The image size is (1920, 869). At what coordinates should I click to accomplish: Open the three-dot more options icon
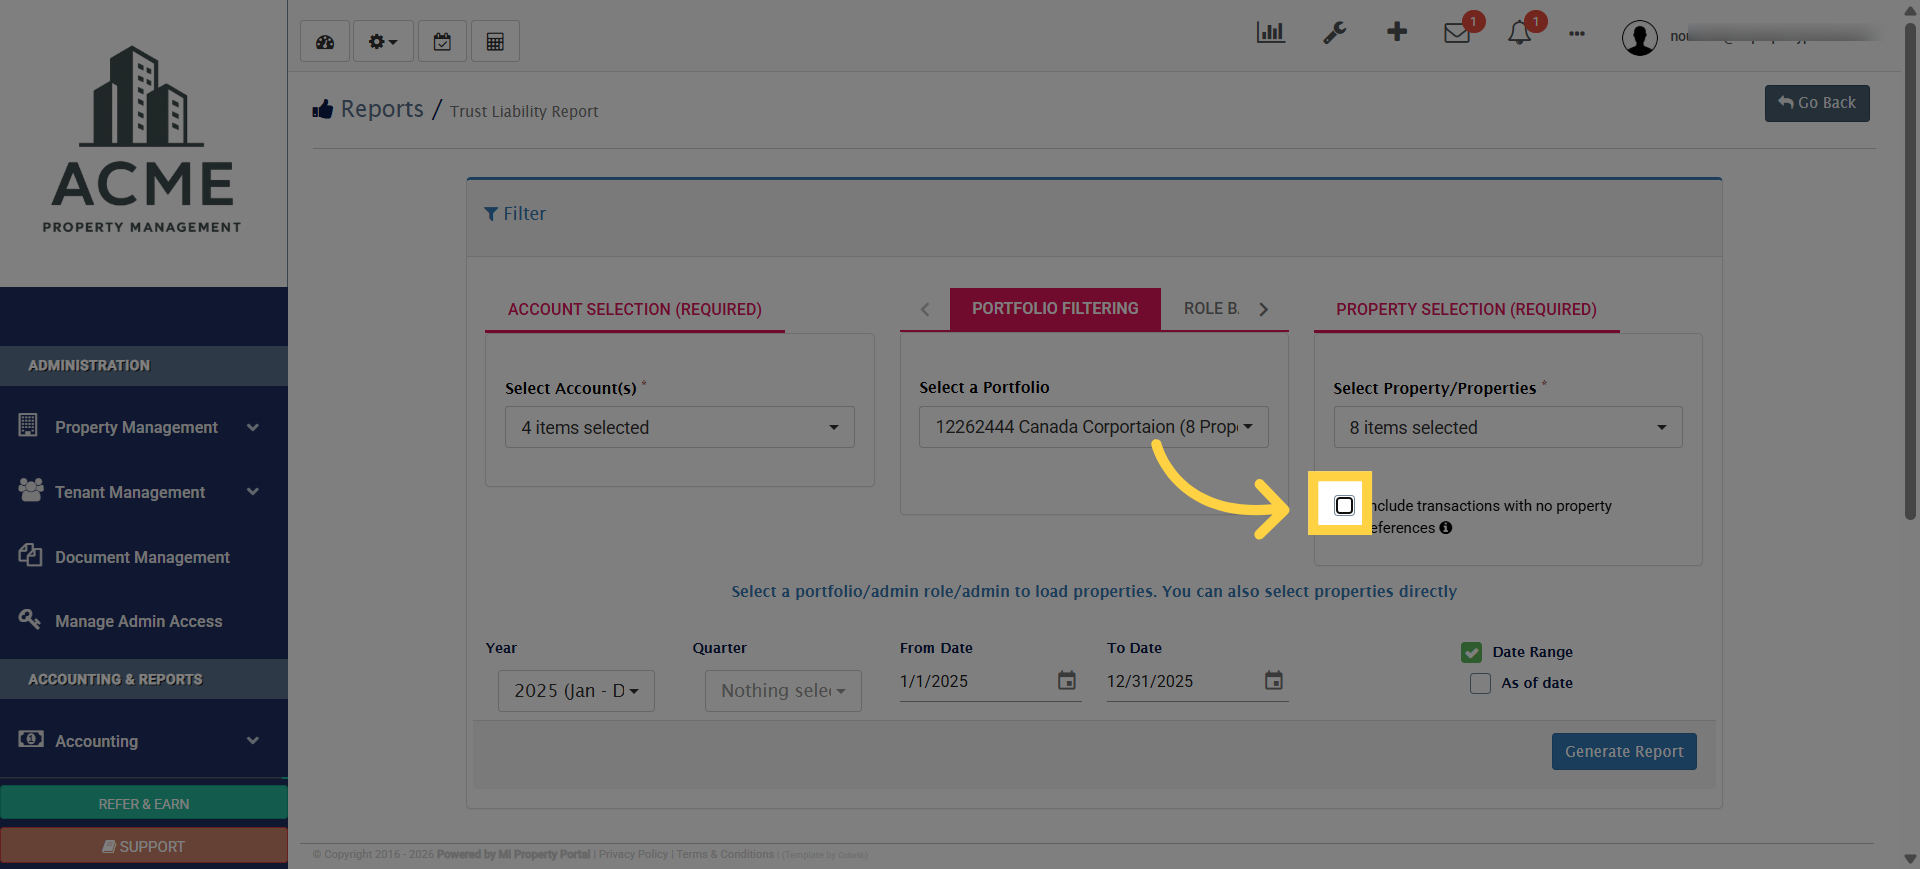(1577, 34)
